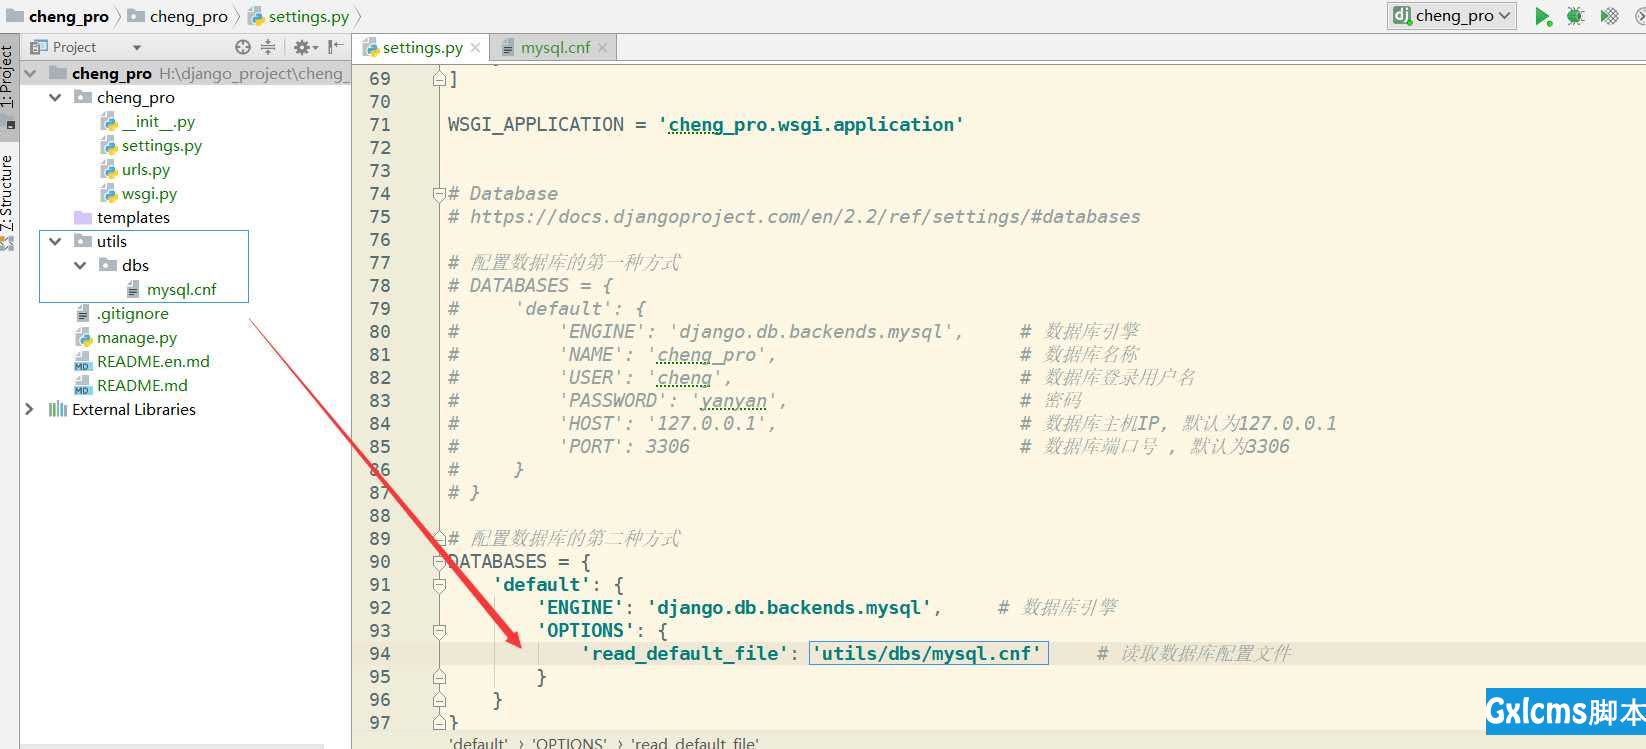Click the 'utils/dbs/mysql.cnf' string on line 94
The image size is (1646, 749).
929,654
